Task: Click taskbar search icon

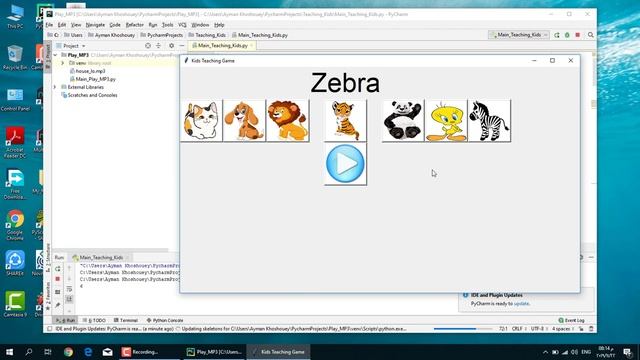Action: pyautogui.click(x=29, y=352)
